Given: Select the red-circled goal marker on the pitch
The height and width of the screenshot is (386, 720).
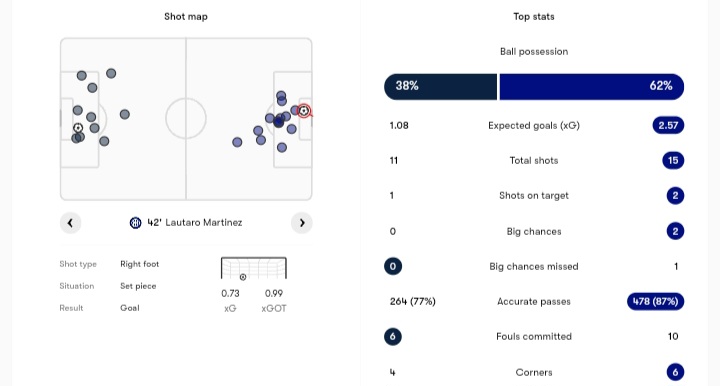Looking at the screenshot, I should pyautogui.click(x=304, y=111).
